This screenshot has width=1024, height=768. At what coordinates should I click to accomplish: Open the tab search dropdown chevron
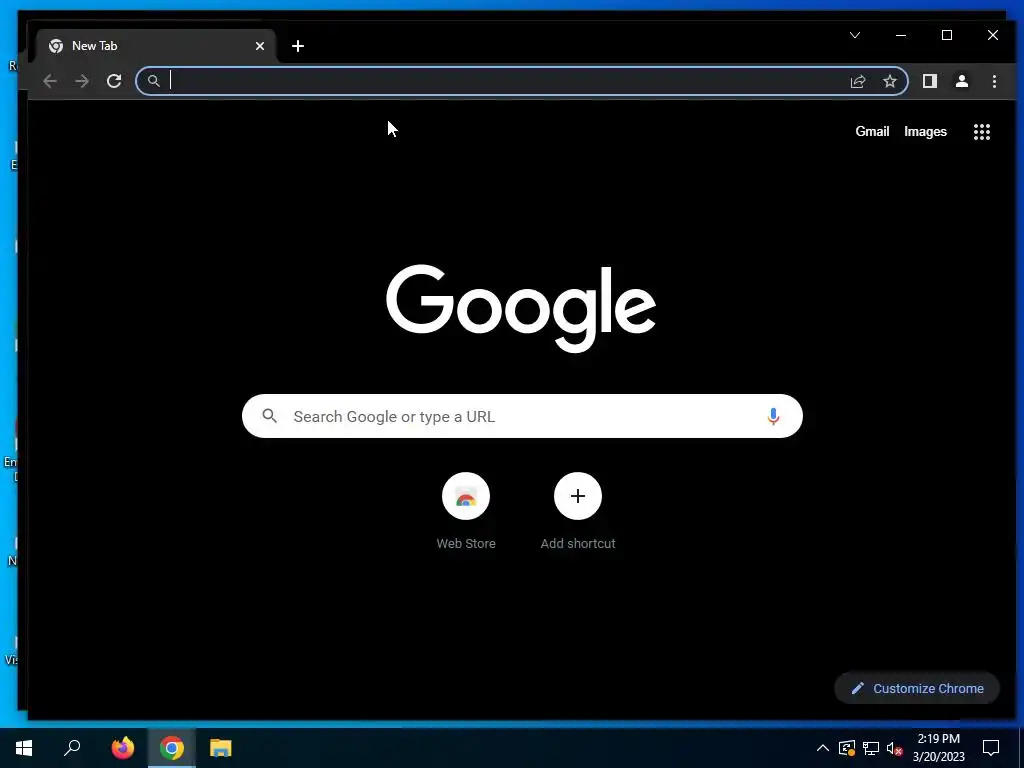click(x=855, y=35)
